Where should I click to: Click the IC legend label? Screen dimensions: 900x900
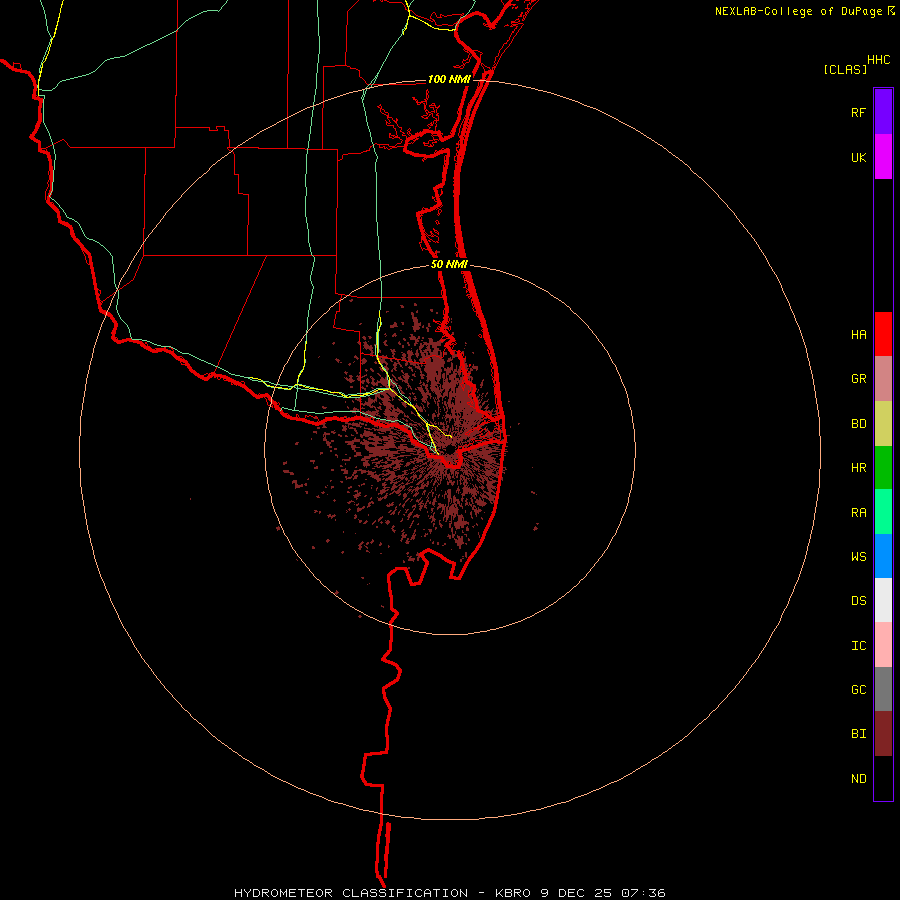point(858,645)
